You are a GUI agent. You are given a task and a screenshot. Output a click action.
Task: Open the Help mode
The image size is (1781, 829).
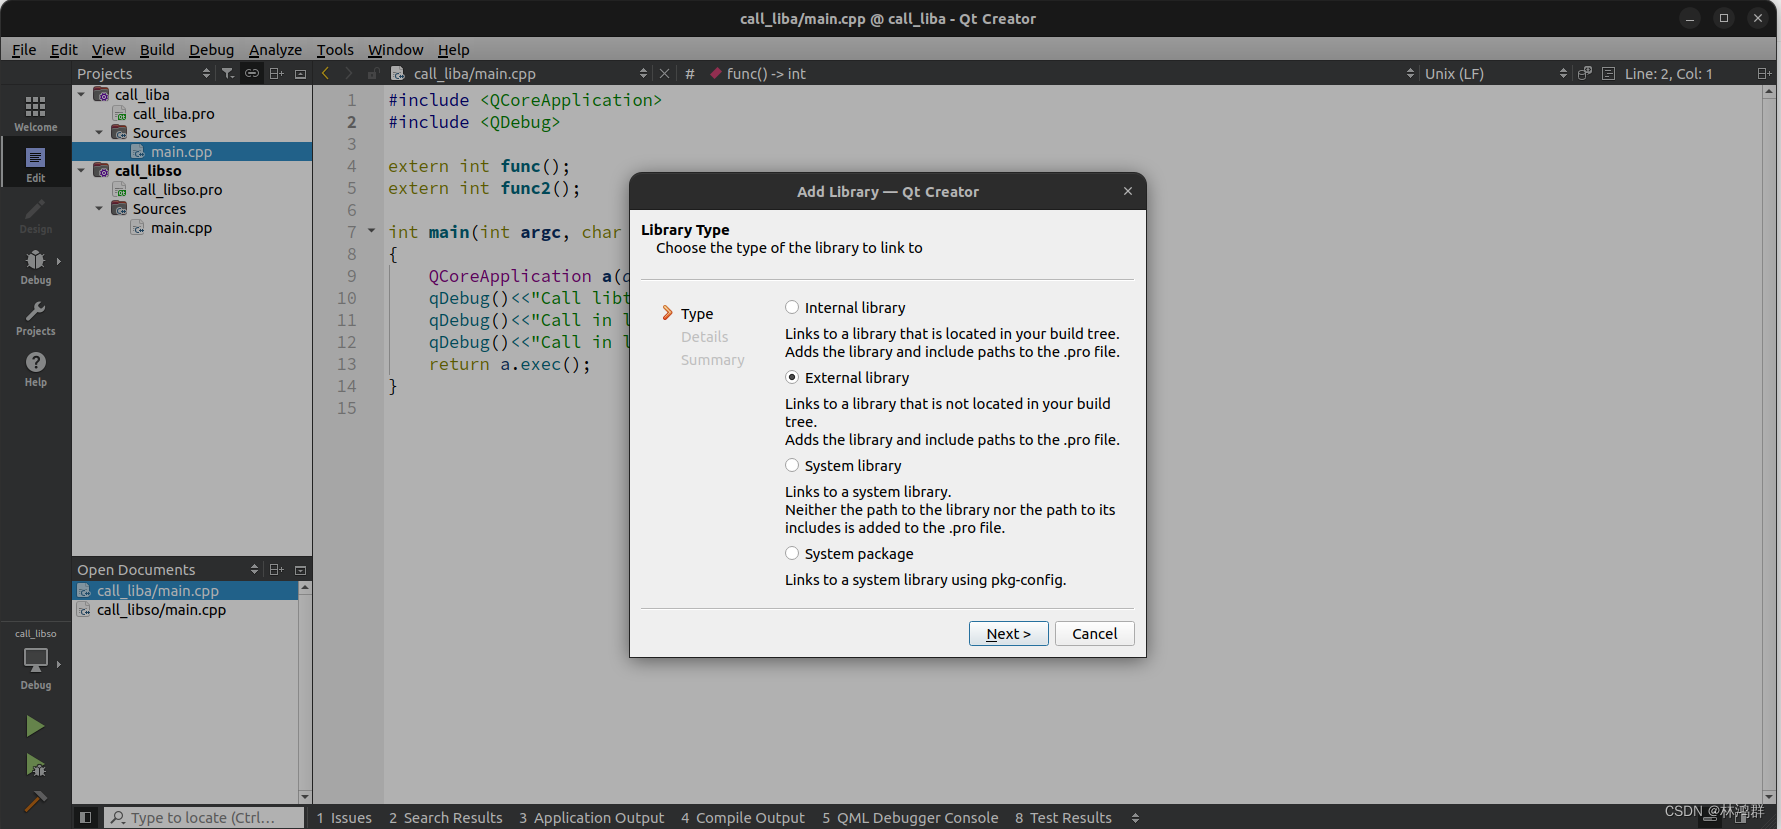35,368
